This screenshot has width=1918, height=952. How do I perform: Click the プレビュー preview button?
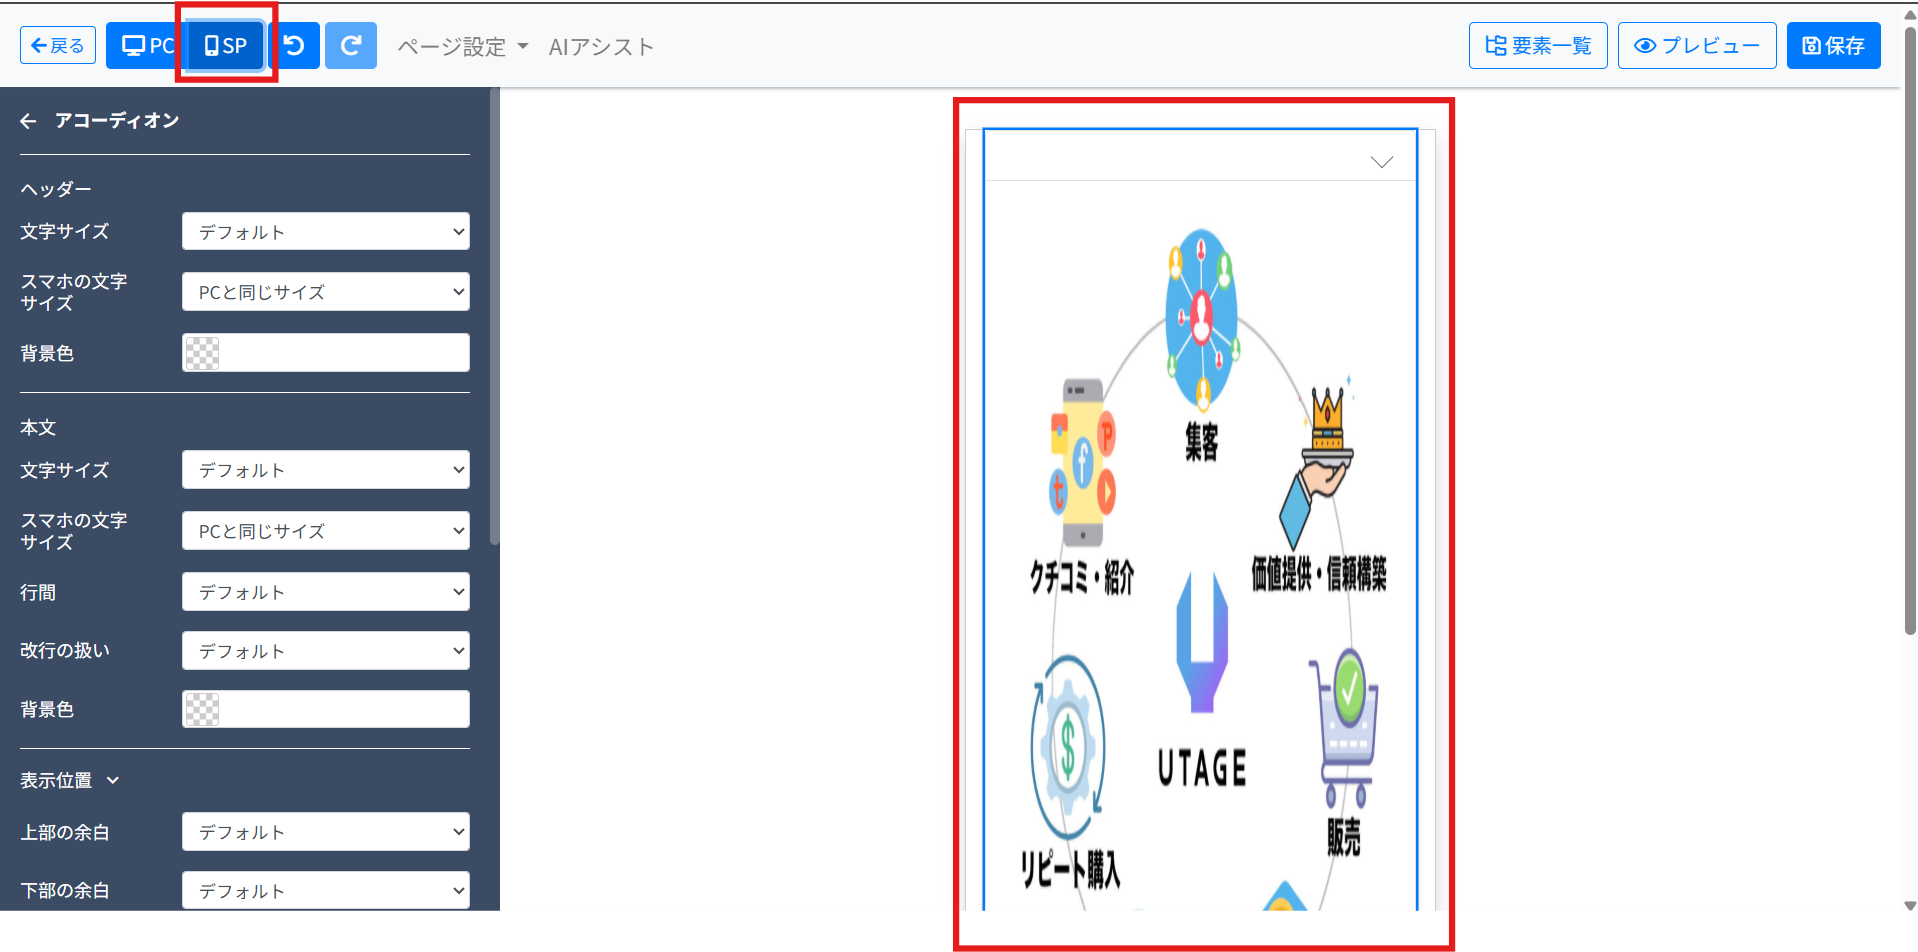click(1697, 45)
